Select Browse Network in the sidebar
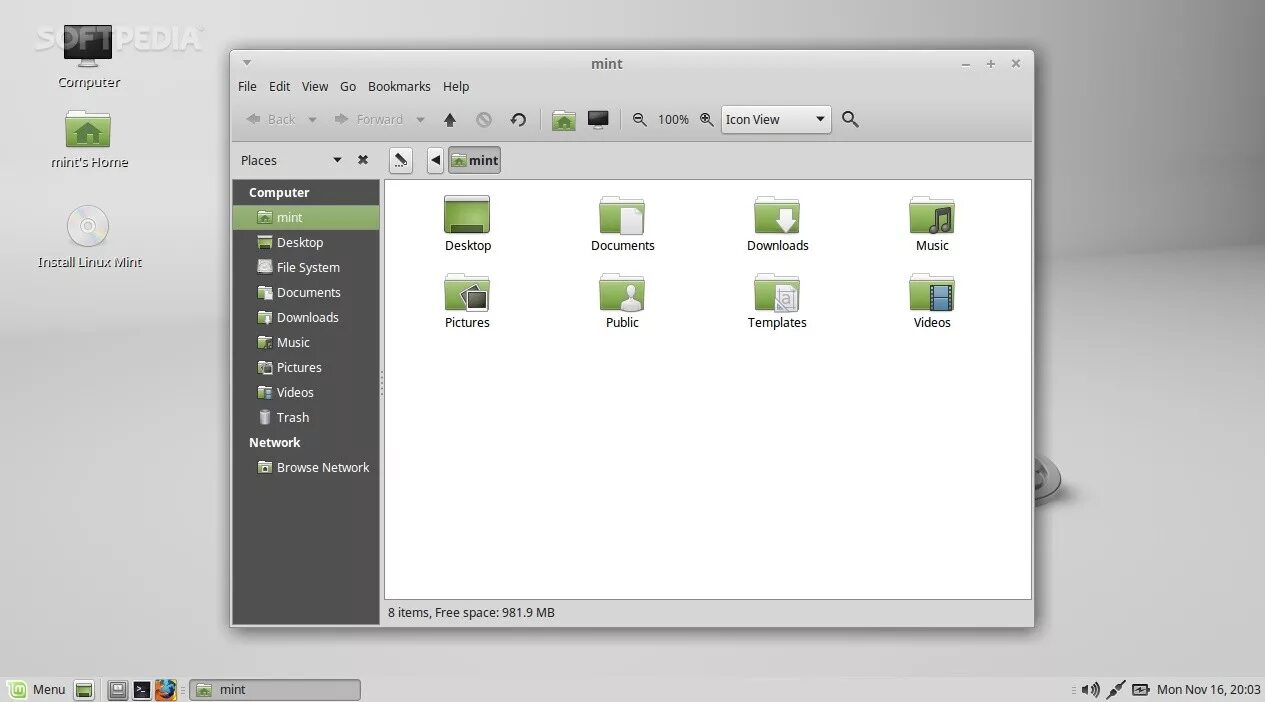The height and width of the screenshot is (702, 1265). tap(306, 467)
